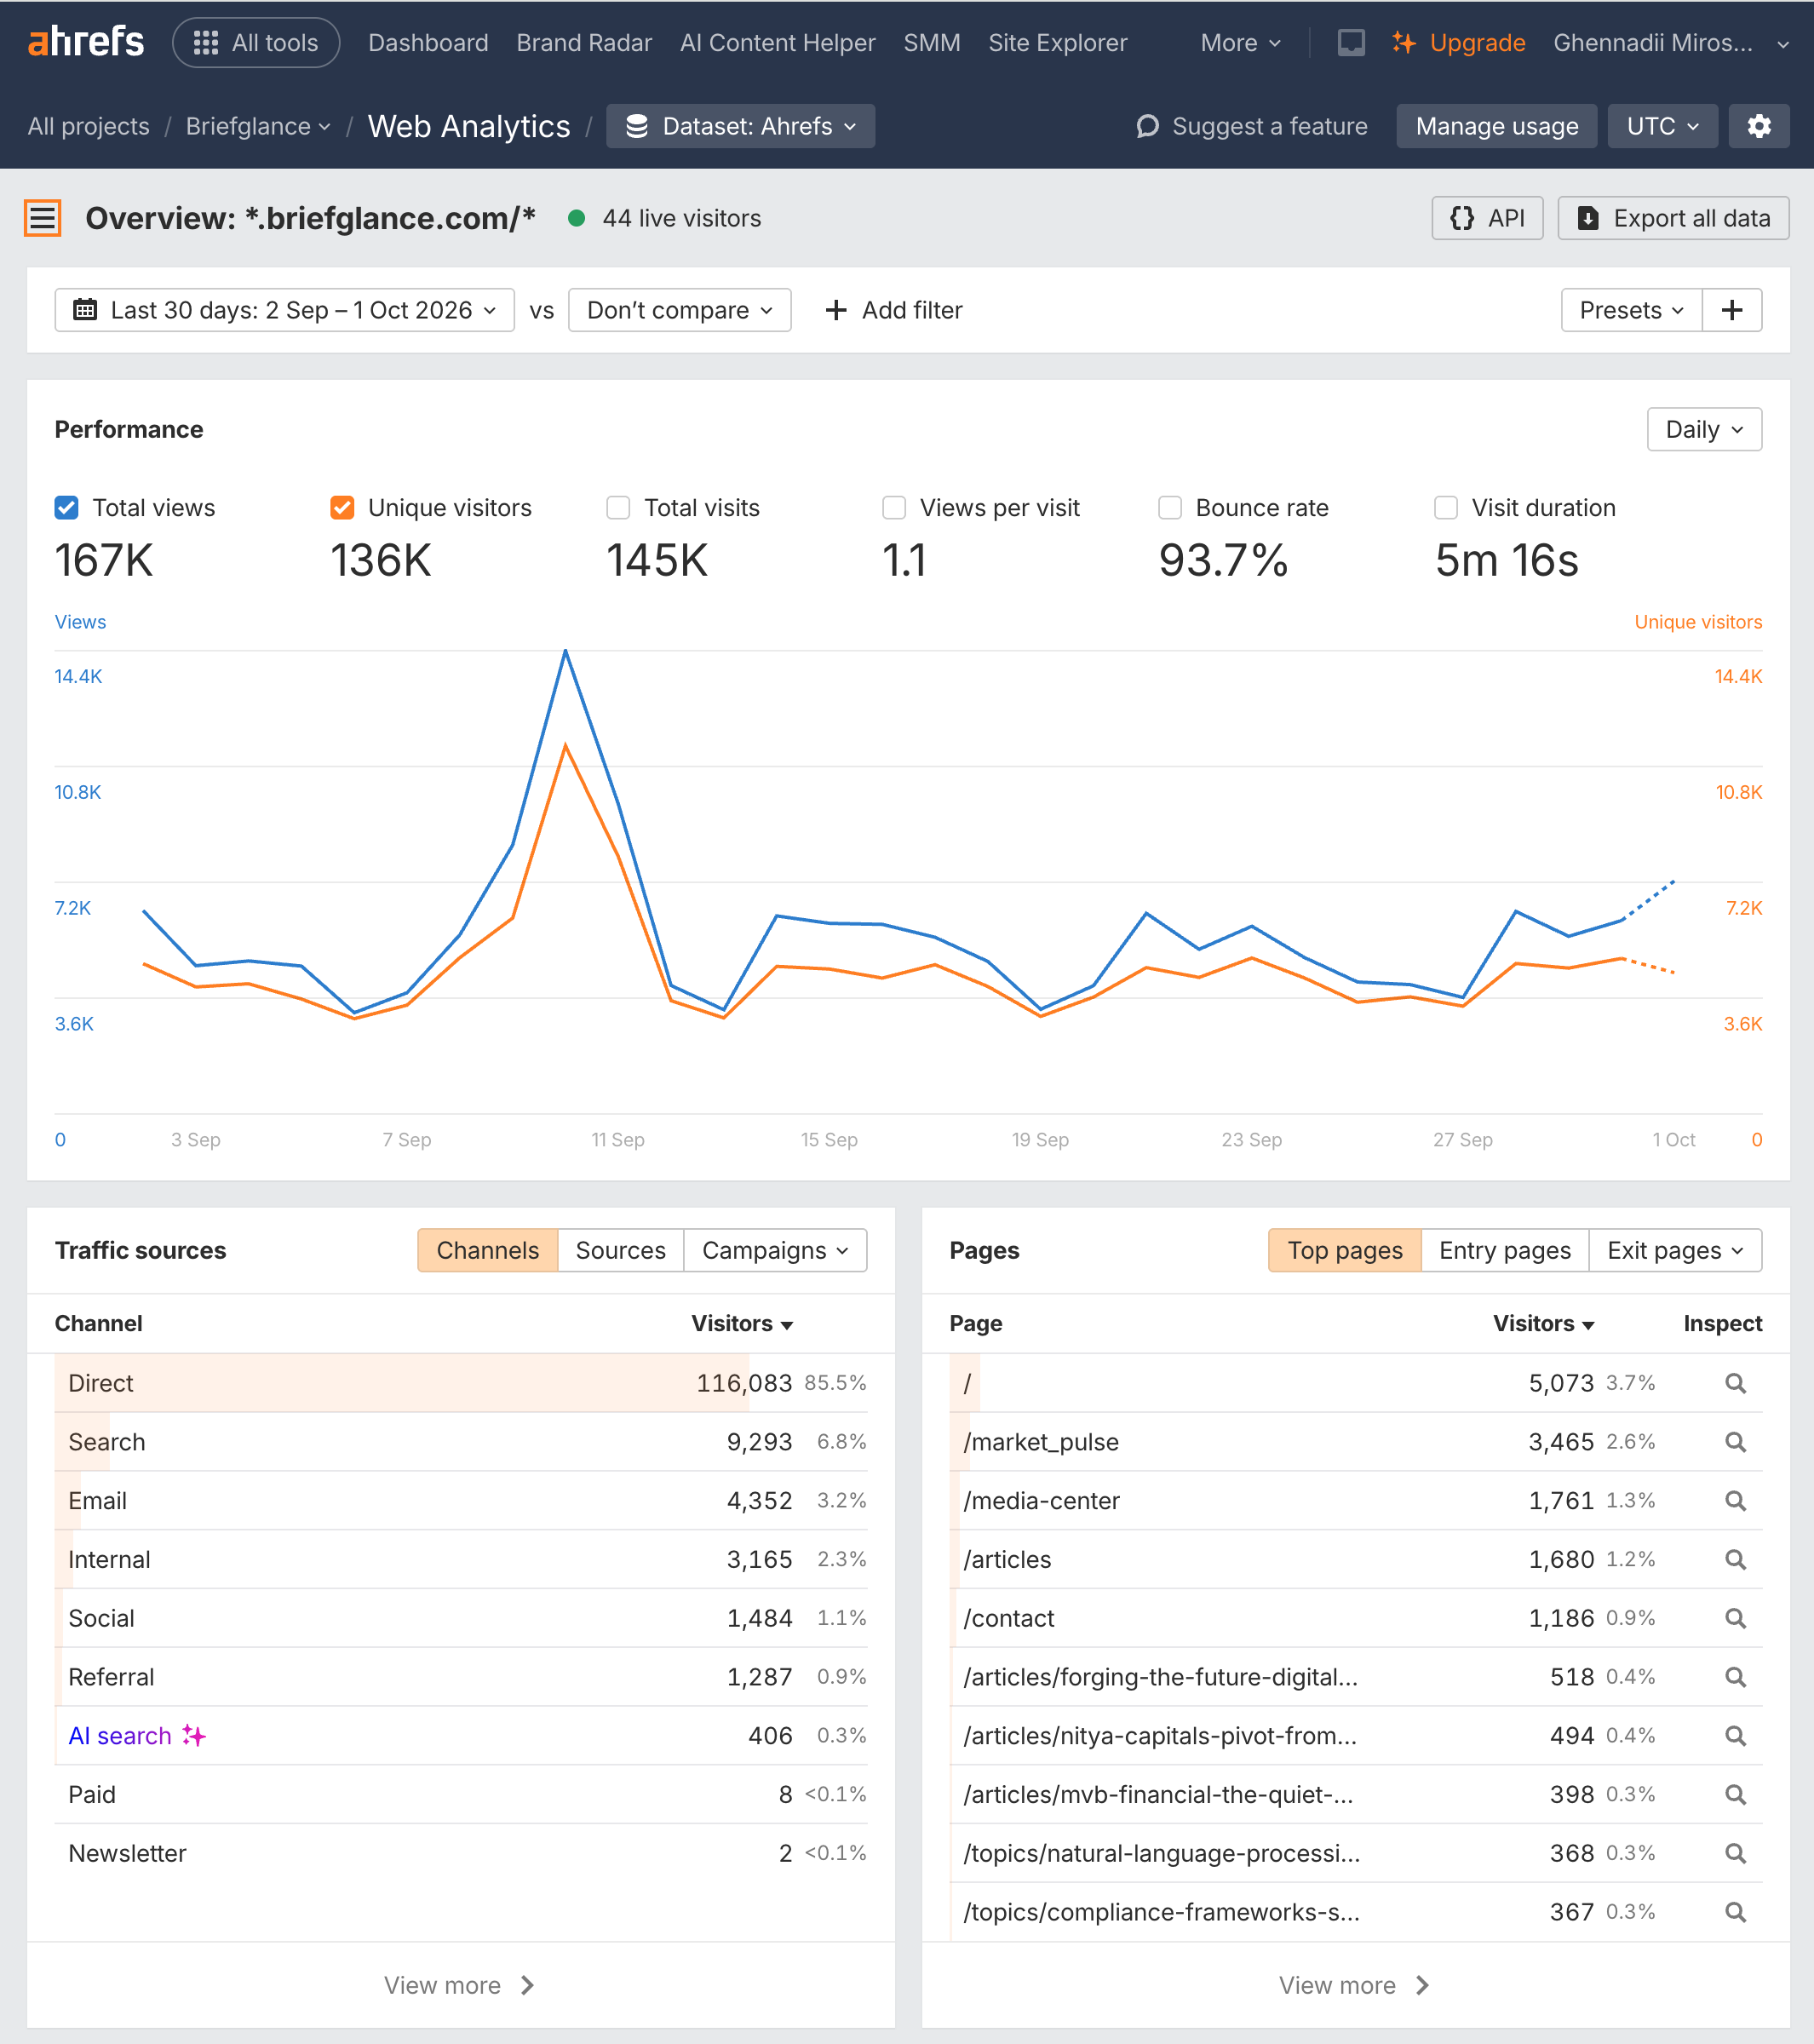Open the Presets dropdown
The width and height of the screenshot is (1814, 2044).
tap(1631, 310)
